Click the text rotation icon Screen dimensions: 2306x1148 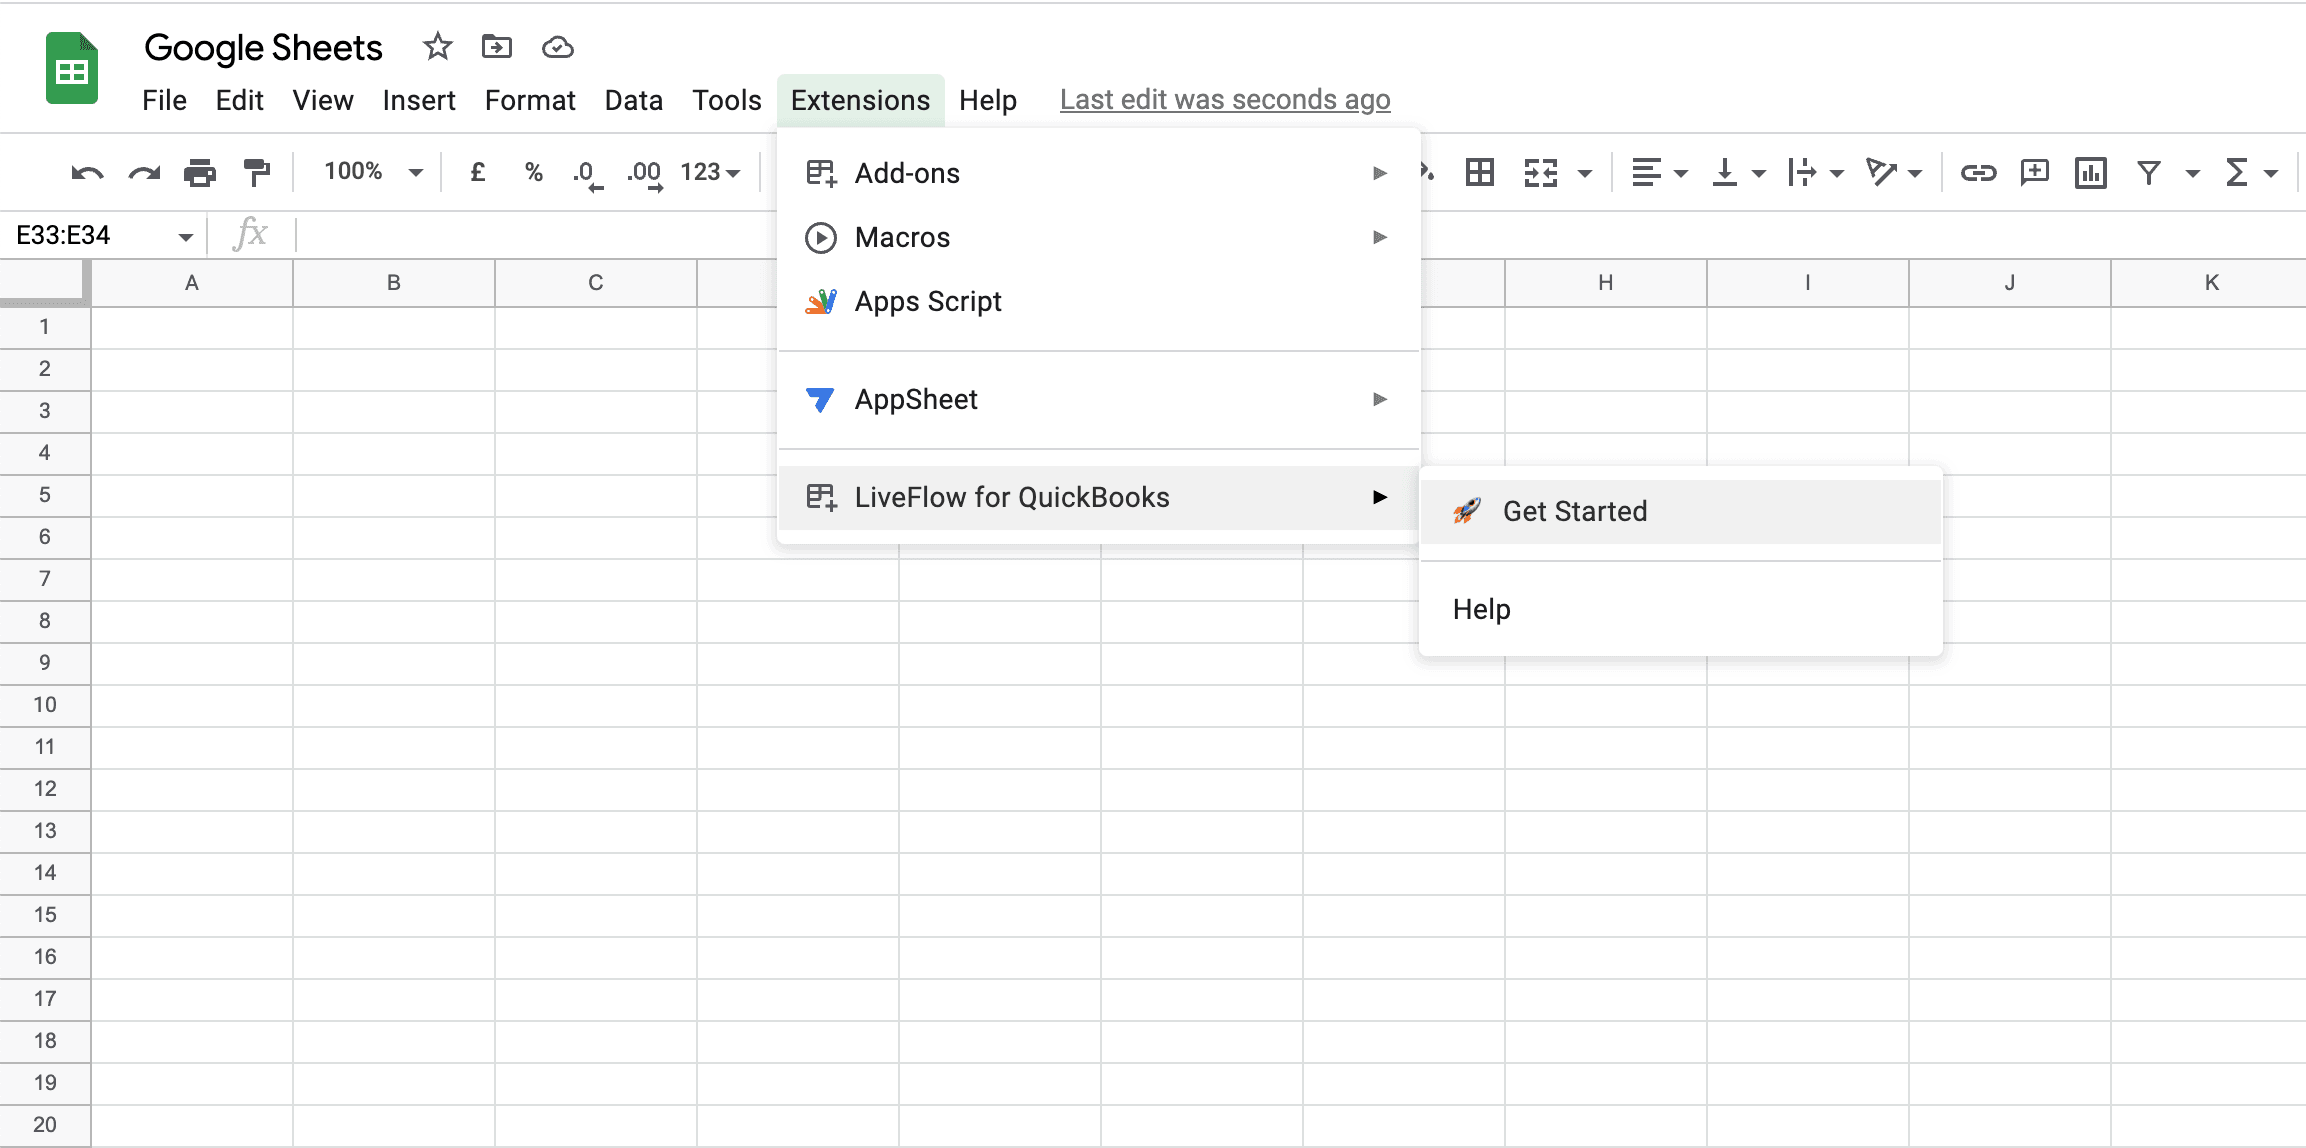pyautogui.click(x=1881, y=173)
